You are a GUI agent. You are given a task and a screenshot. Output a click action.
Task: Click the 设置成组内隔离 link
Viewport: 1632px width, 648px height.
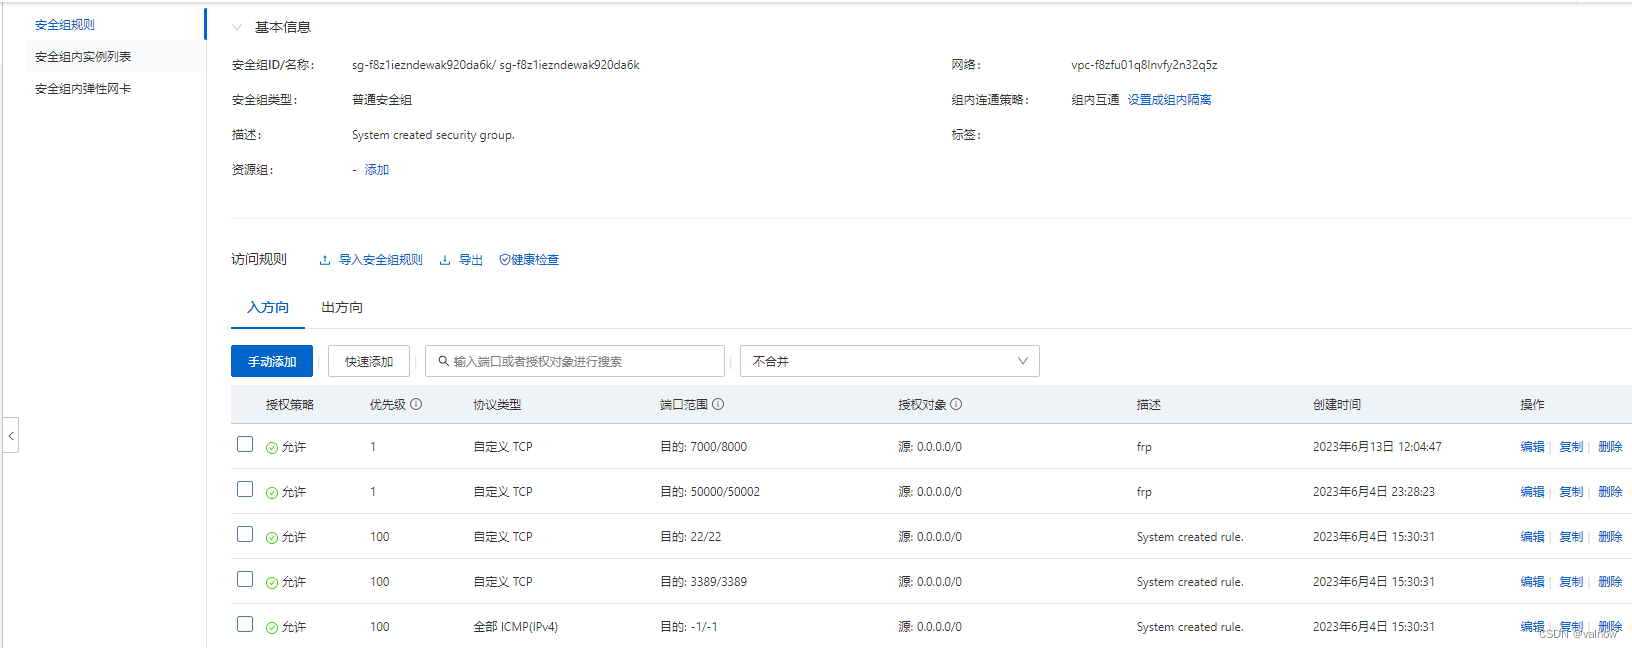tap(1169, 100)
